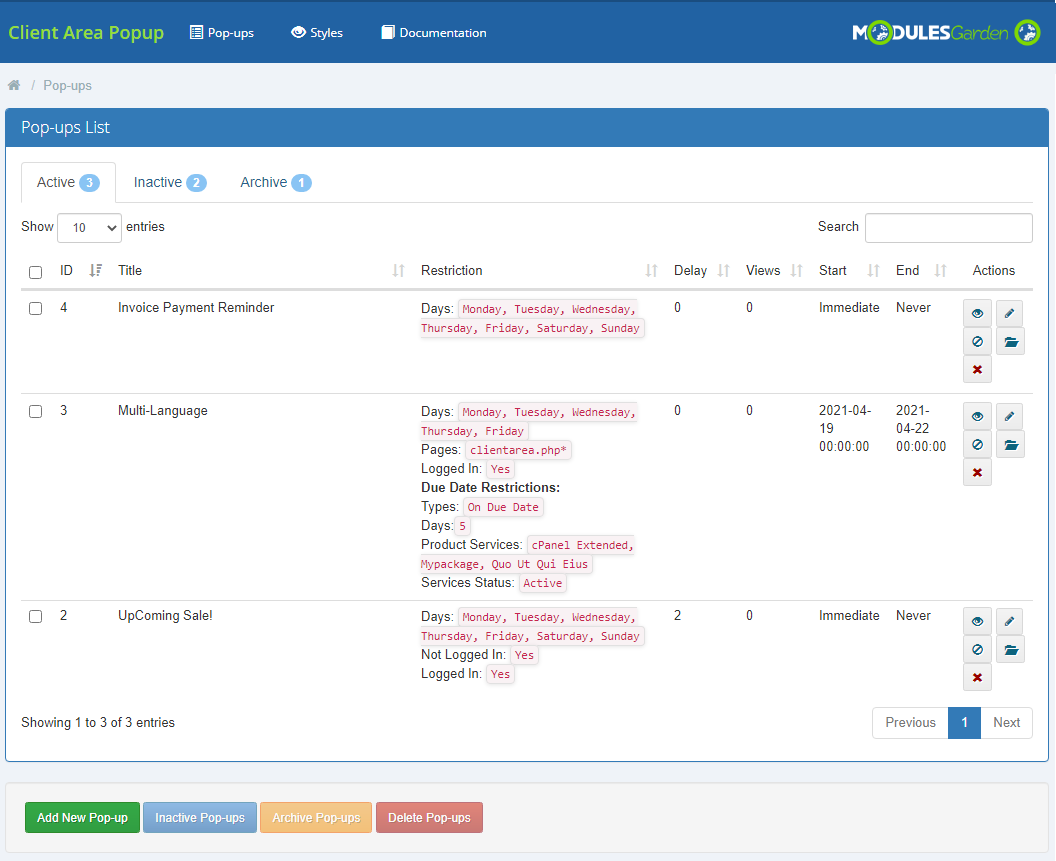This screenshot has height=861, width=1056.
Task: Check the Invoice Payment Reminder row checkbox
Action: [36, 309]
